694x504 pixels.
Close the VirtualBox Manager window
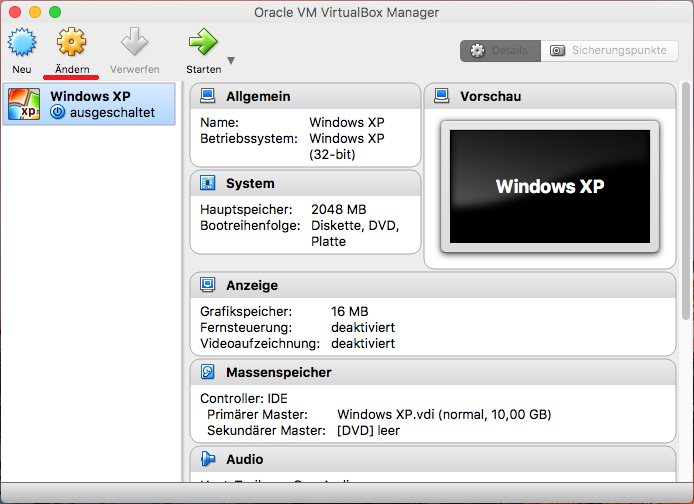(x=15, y=12)
